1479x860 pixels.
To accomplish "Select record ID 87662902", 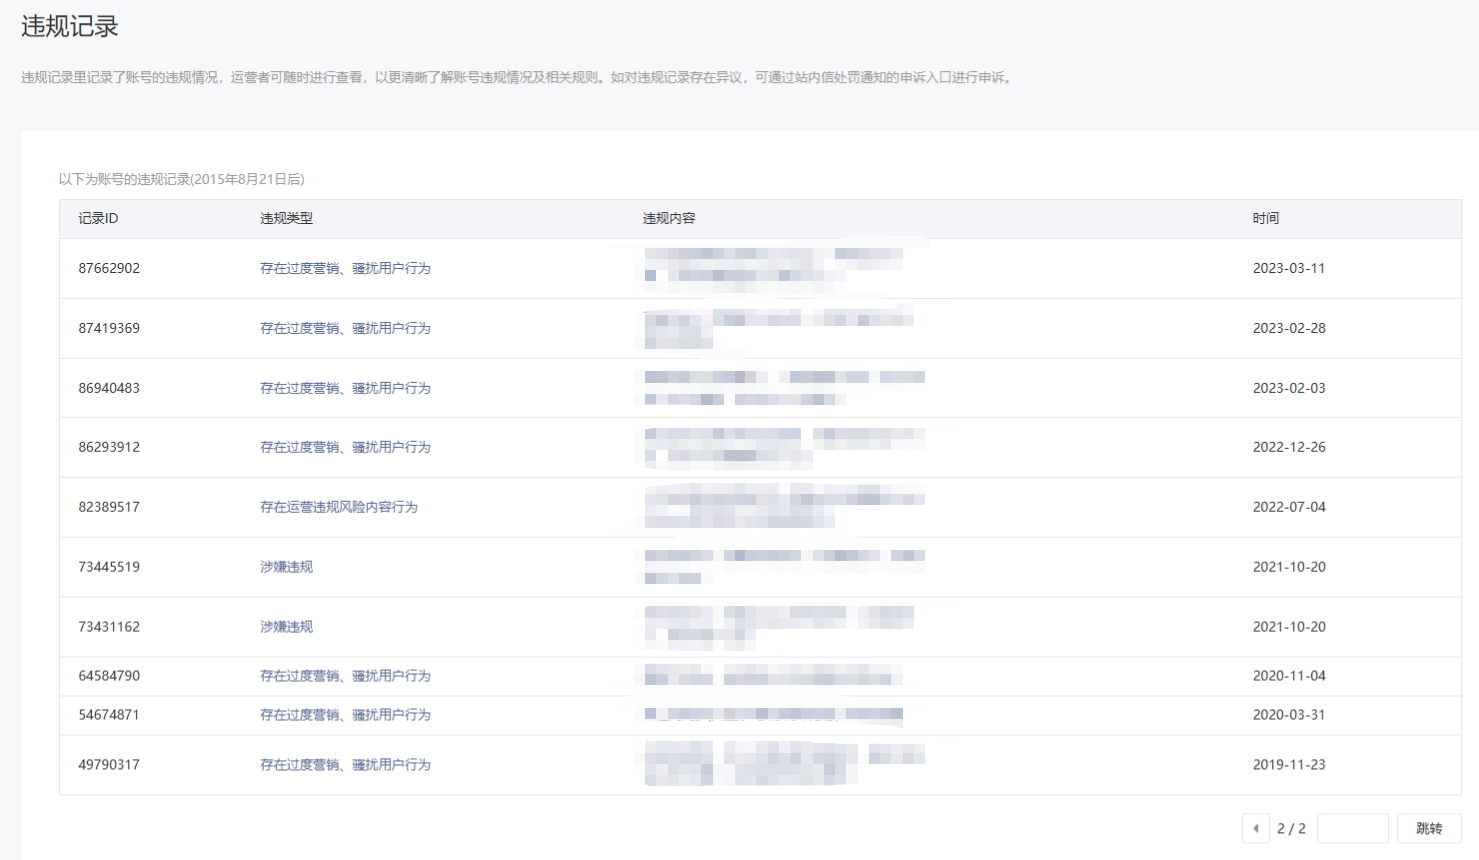I will click(109, 268).
